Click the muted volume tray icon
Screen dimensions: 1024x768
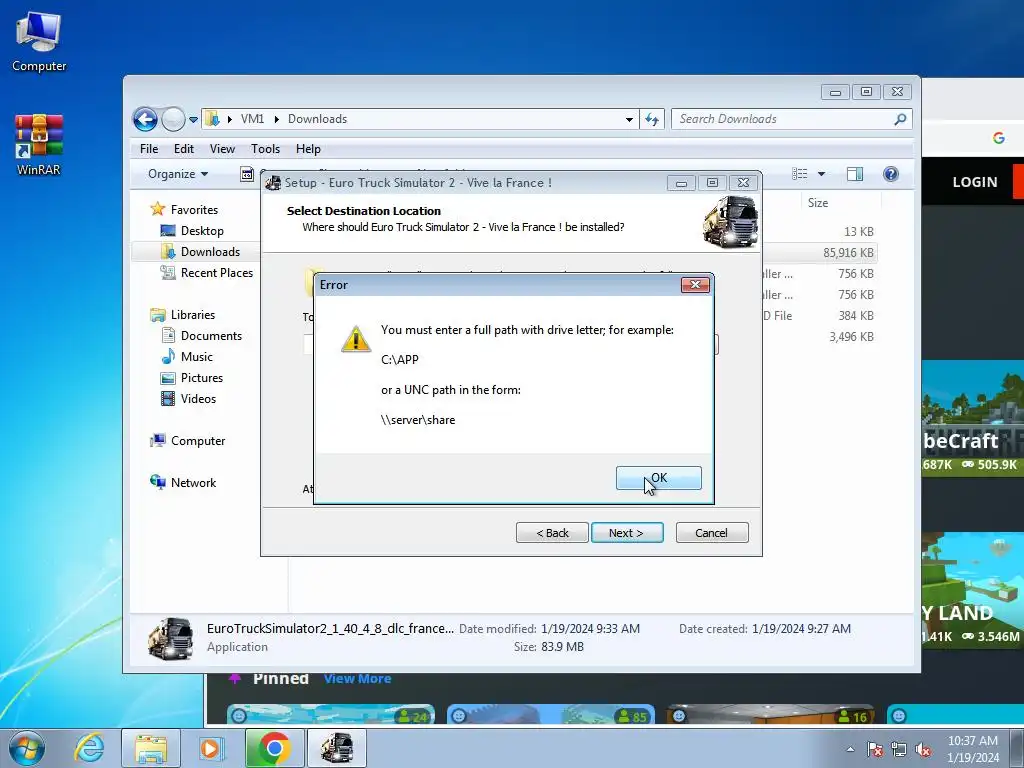[923, 750]
